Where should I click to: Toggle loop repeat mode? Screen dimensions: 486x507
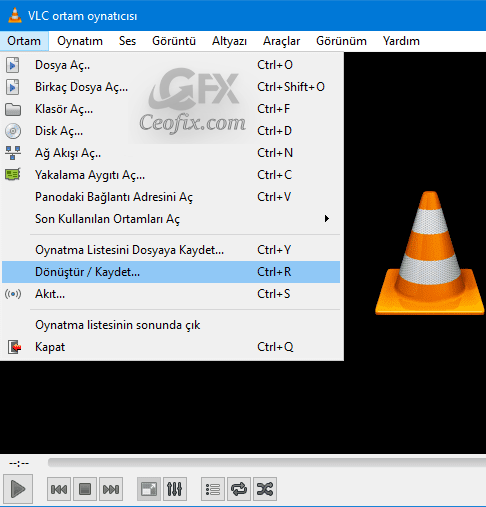point(239,489)
